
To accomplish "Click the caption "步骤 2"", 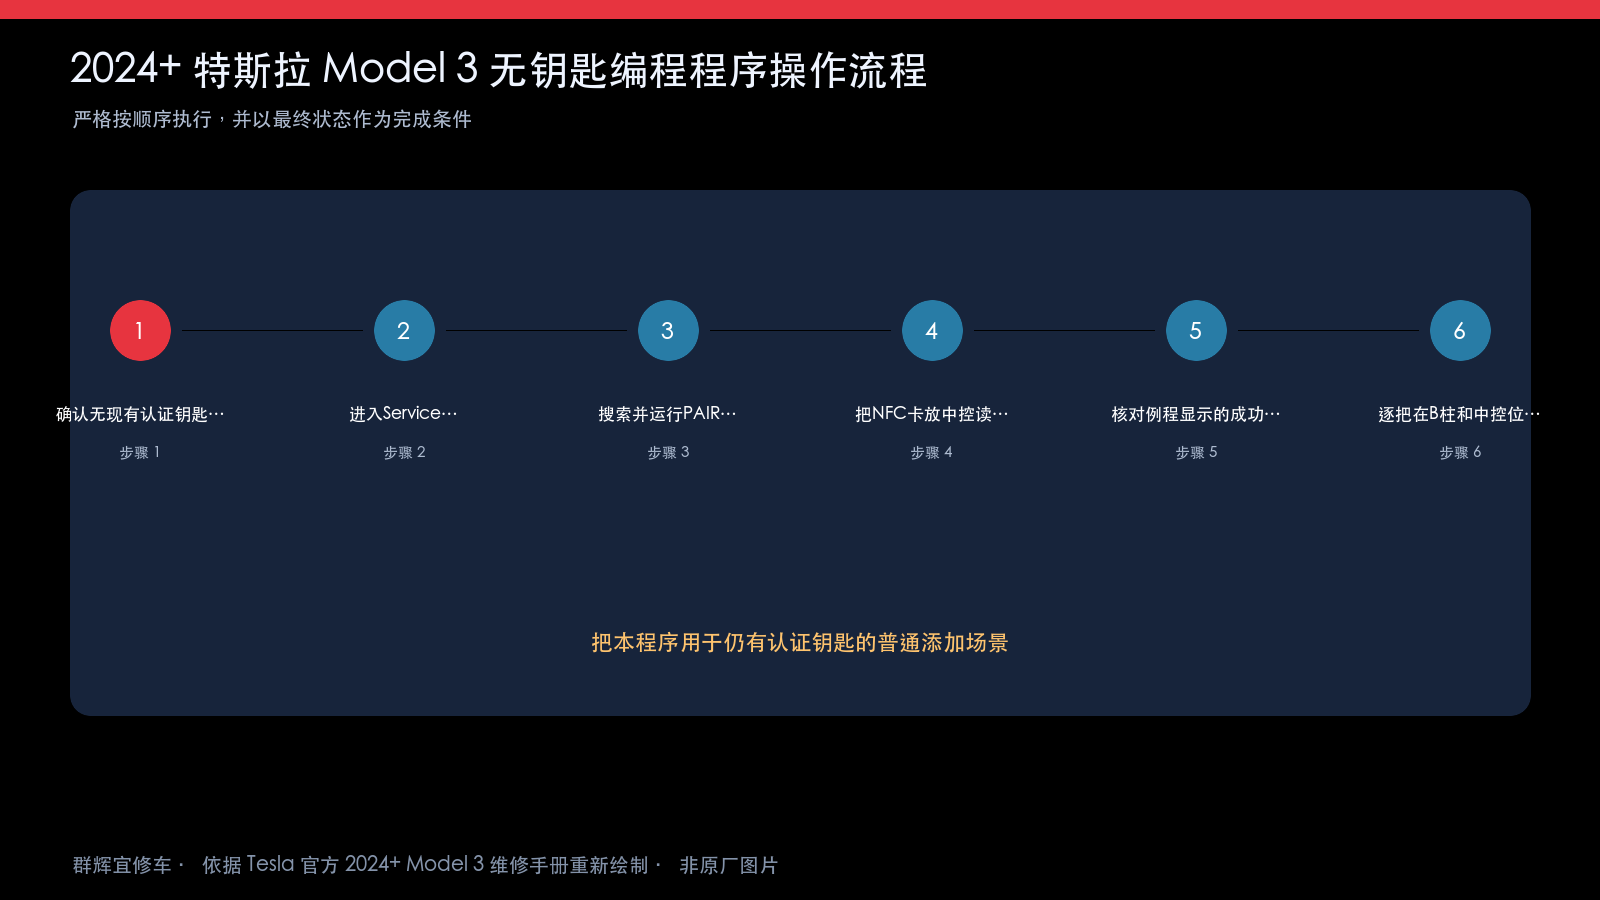I will point(404,453).
